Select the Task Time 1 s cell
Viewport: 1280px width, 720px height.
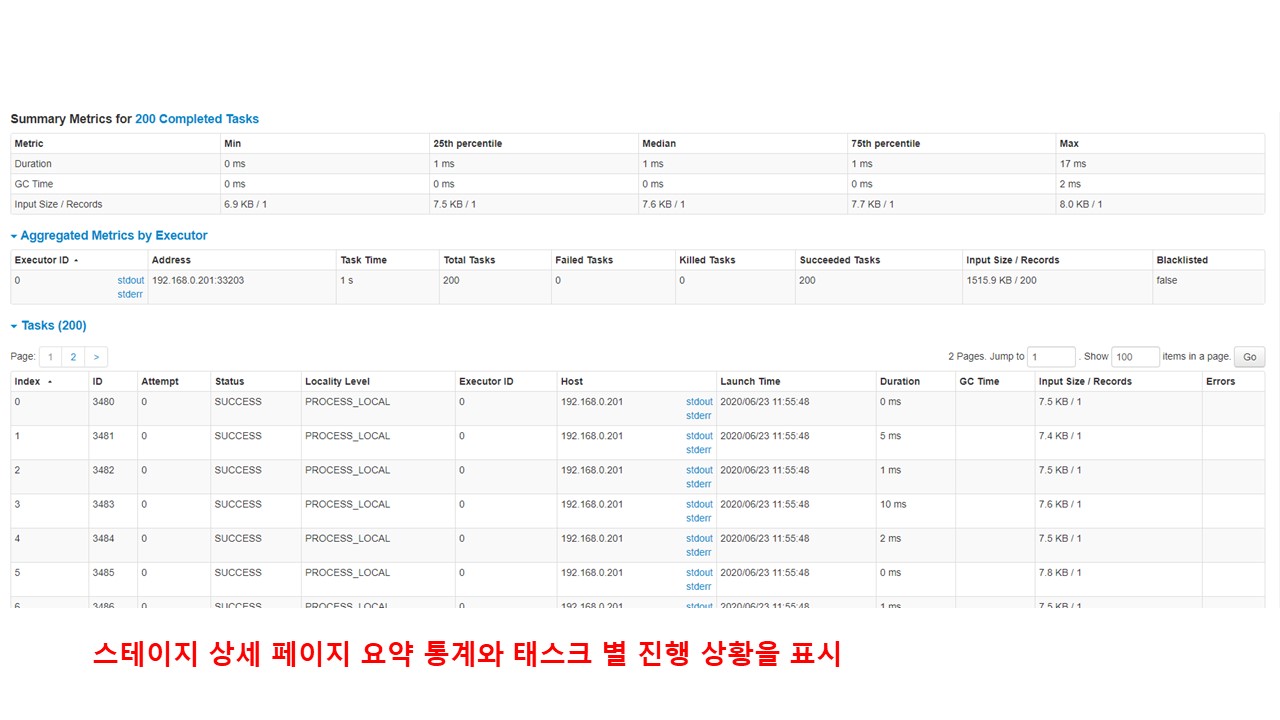point(388,287)
